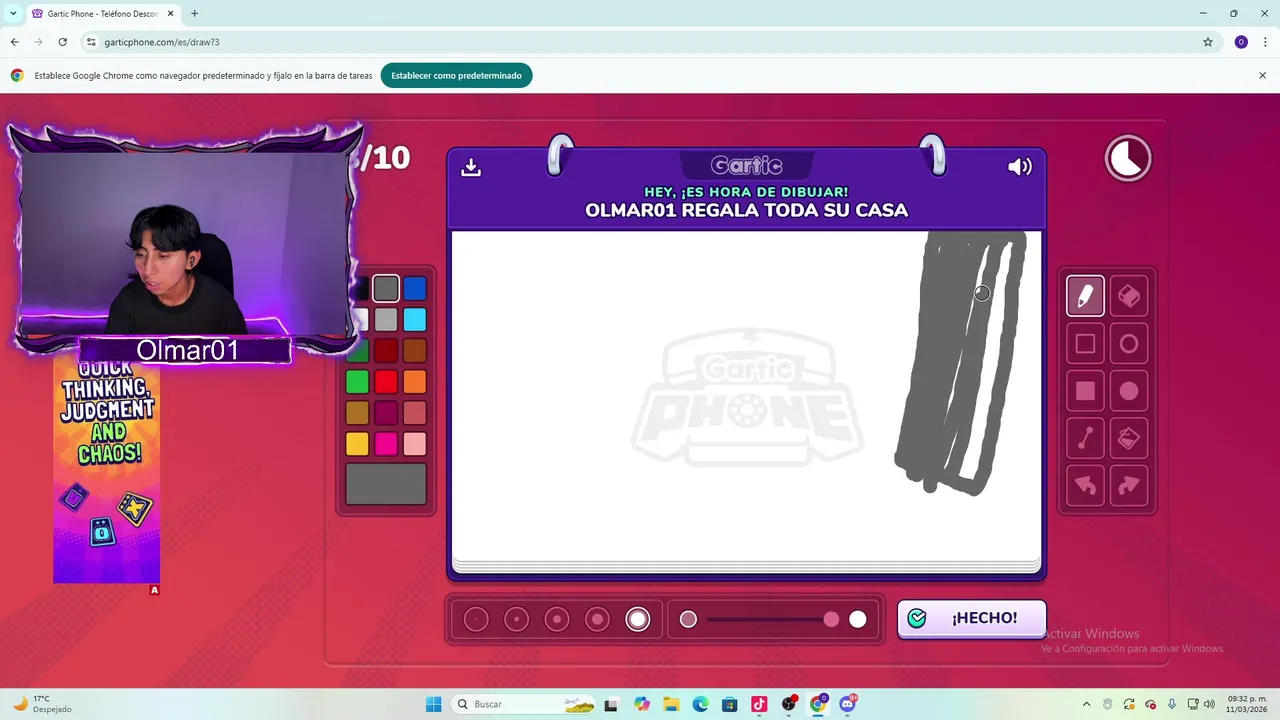Choose the second smallest brush size
1280x720 pixels.
(516, 620)
